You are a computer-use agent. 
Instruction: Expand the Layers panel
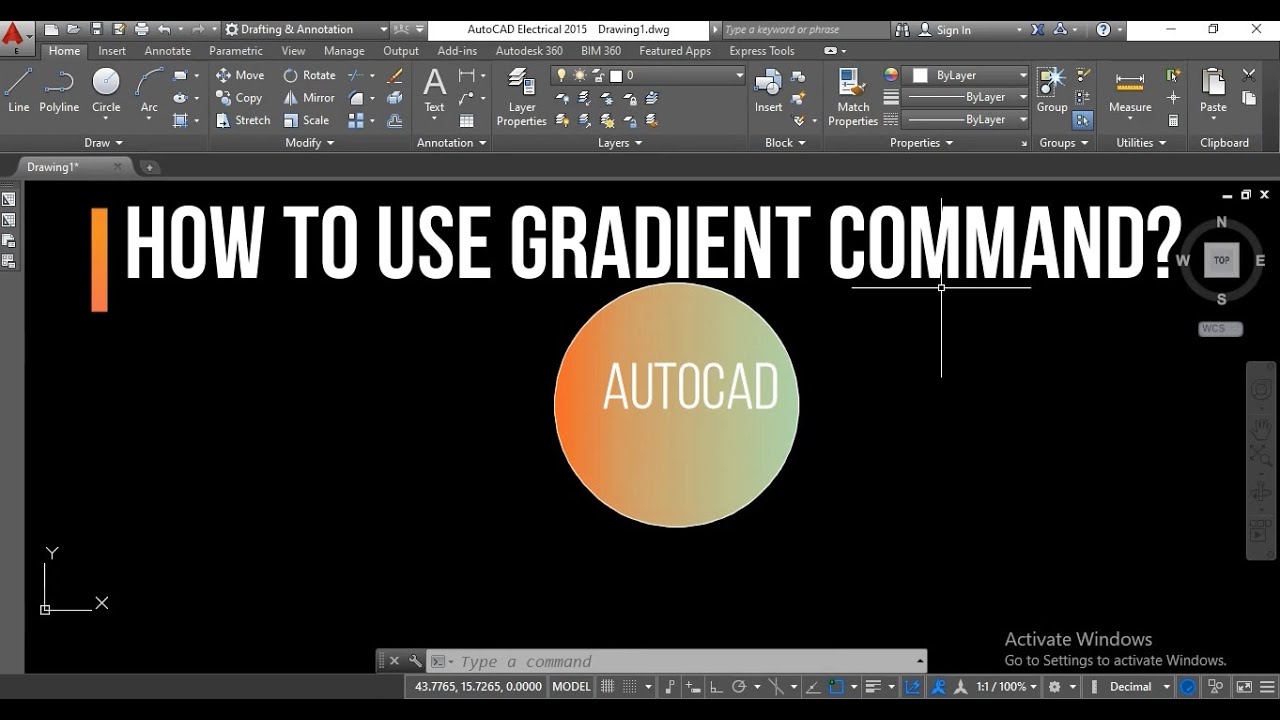pos(619,143)
